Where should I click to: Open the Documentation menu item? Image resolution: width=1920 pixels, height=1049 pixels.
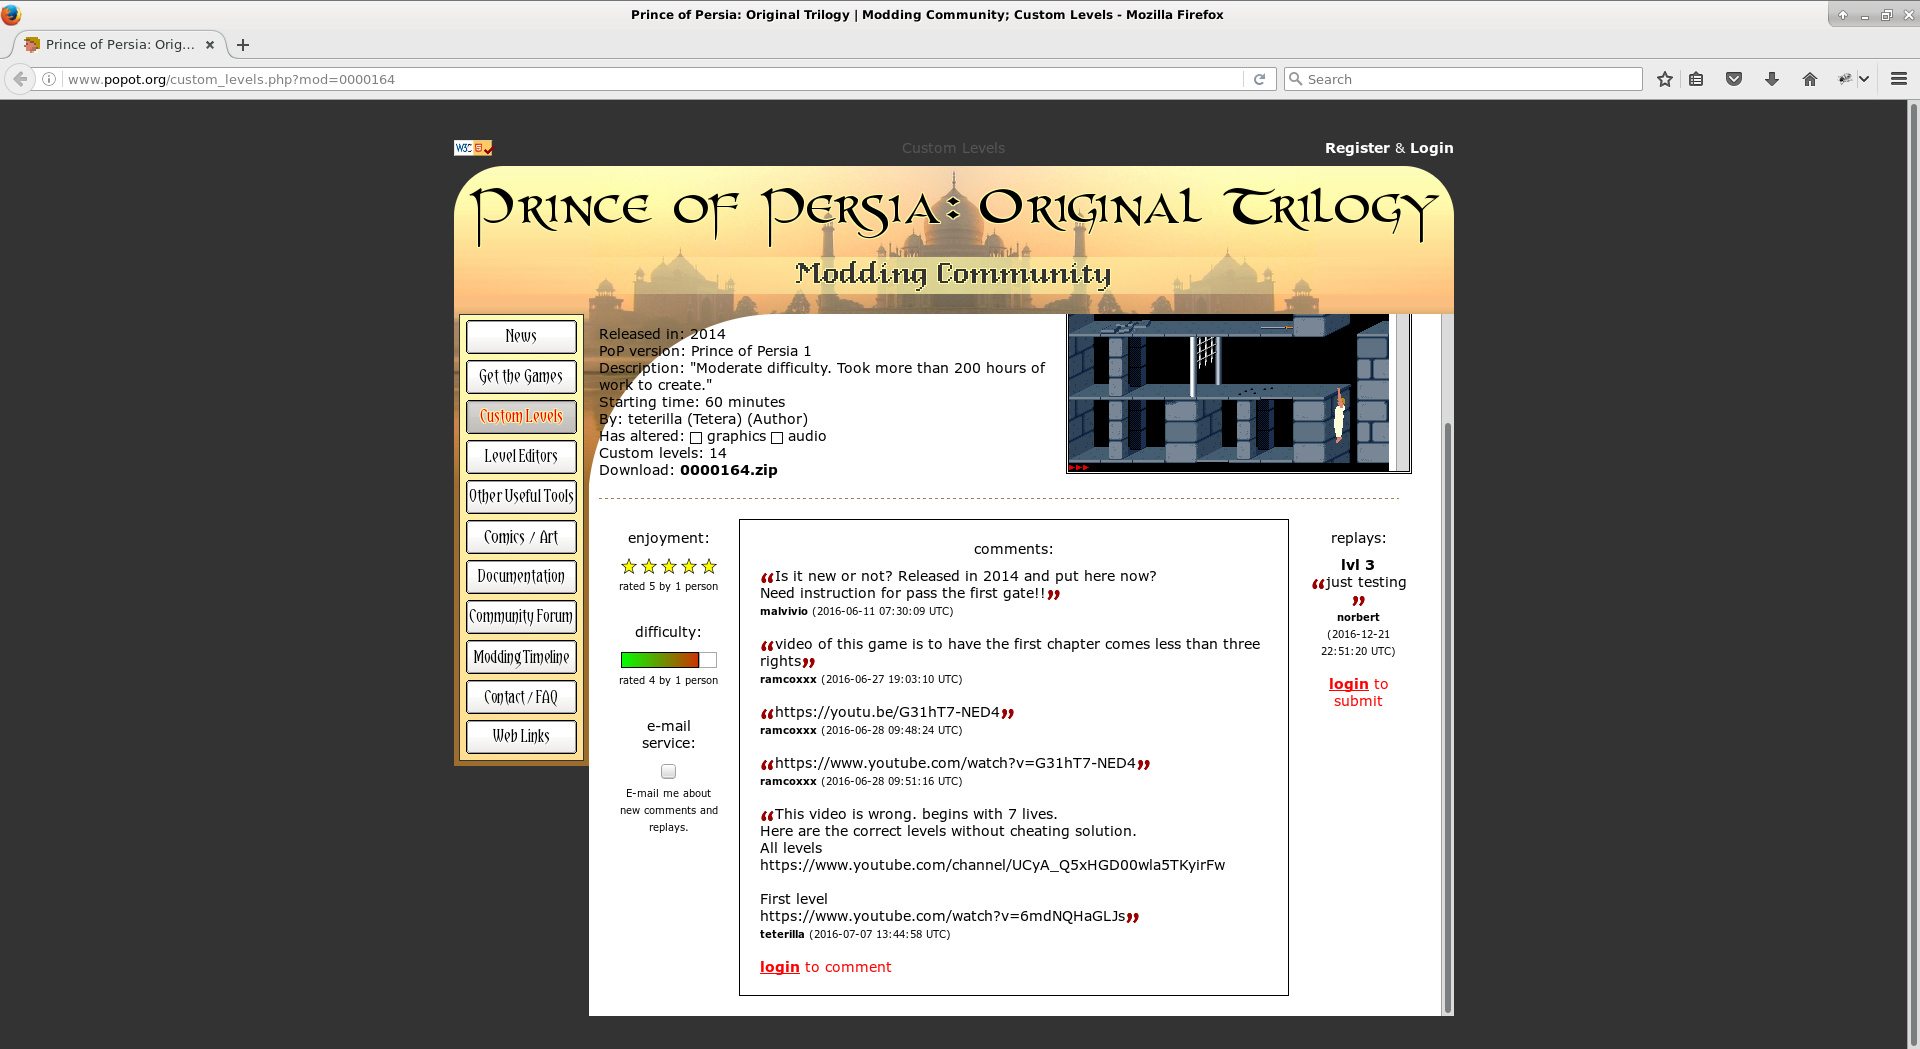(x=521, y=576)
